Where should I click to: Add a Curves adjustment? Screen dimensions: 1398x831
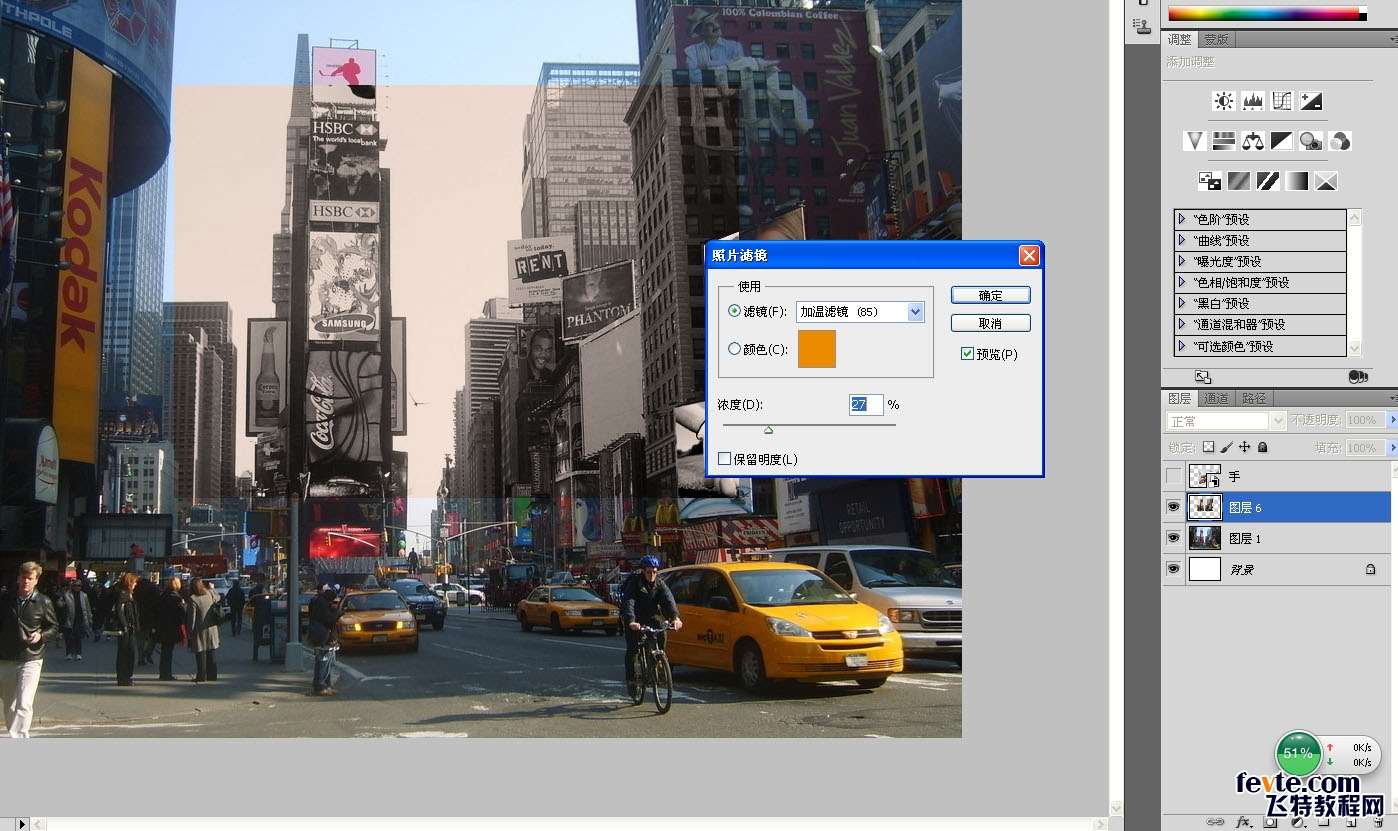[1282, 101]
